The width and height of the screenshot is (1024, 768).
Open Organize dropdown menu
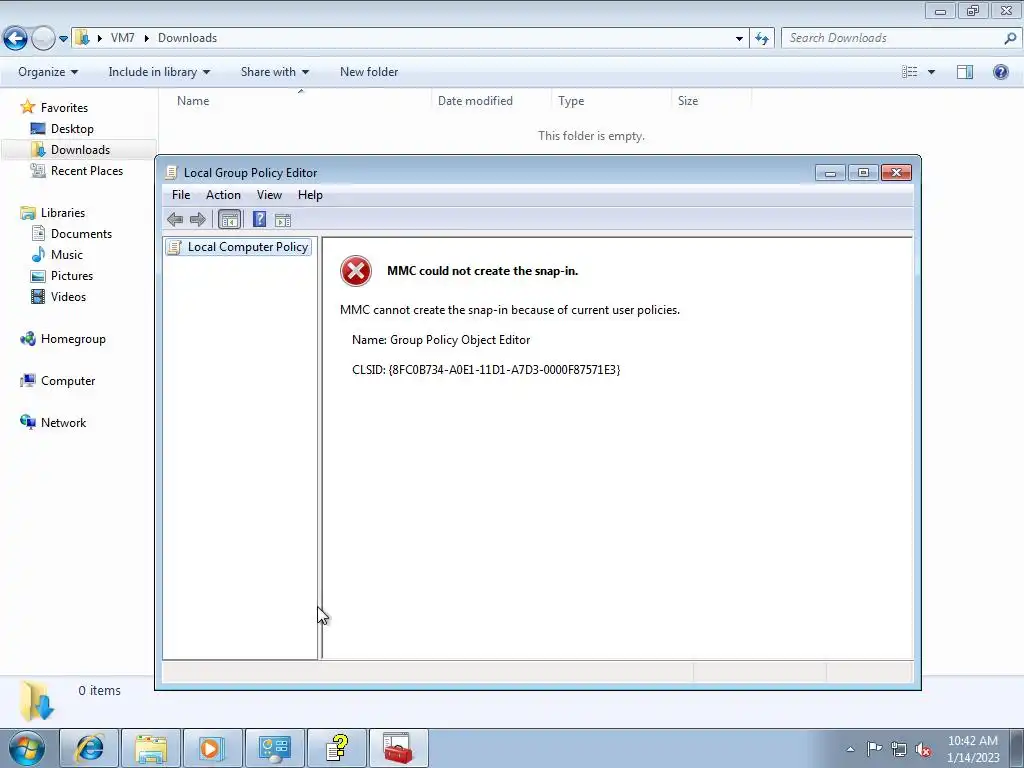coord(48,72)
